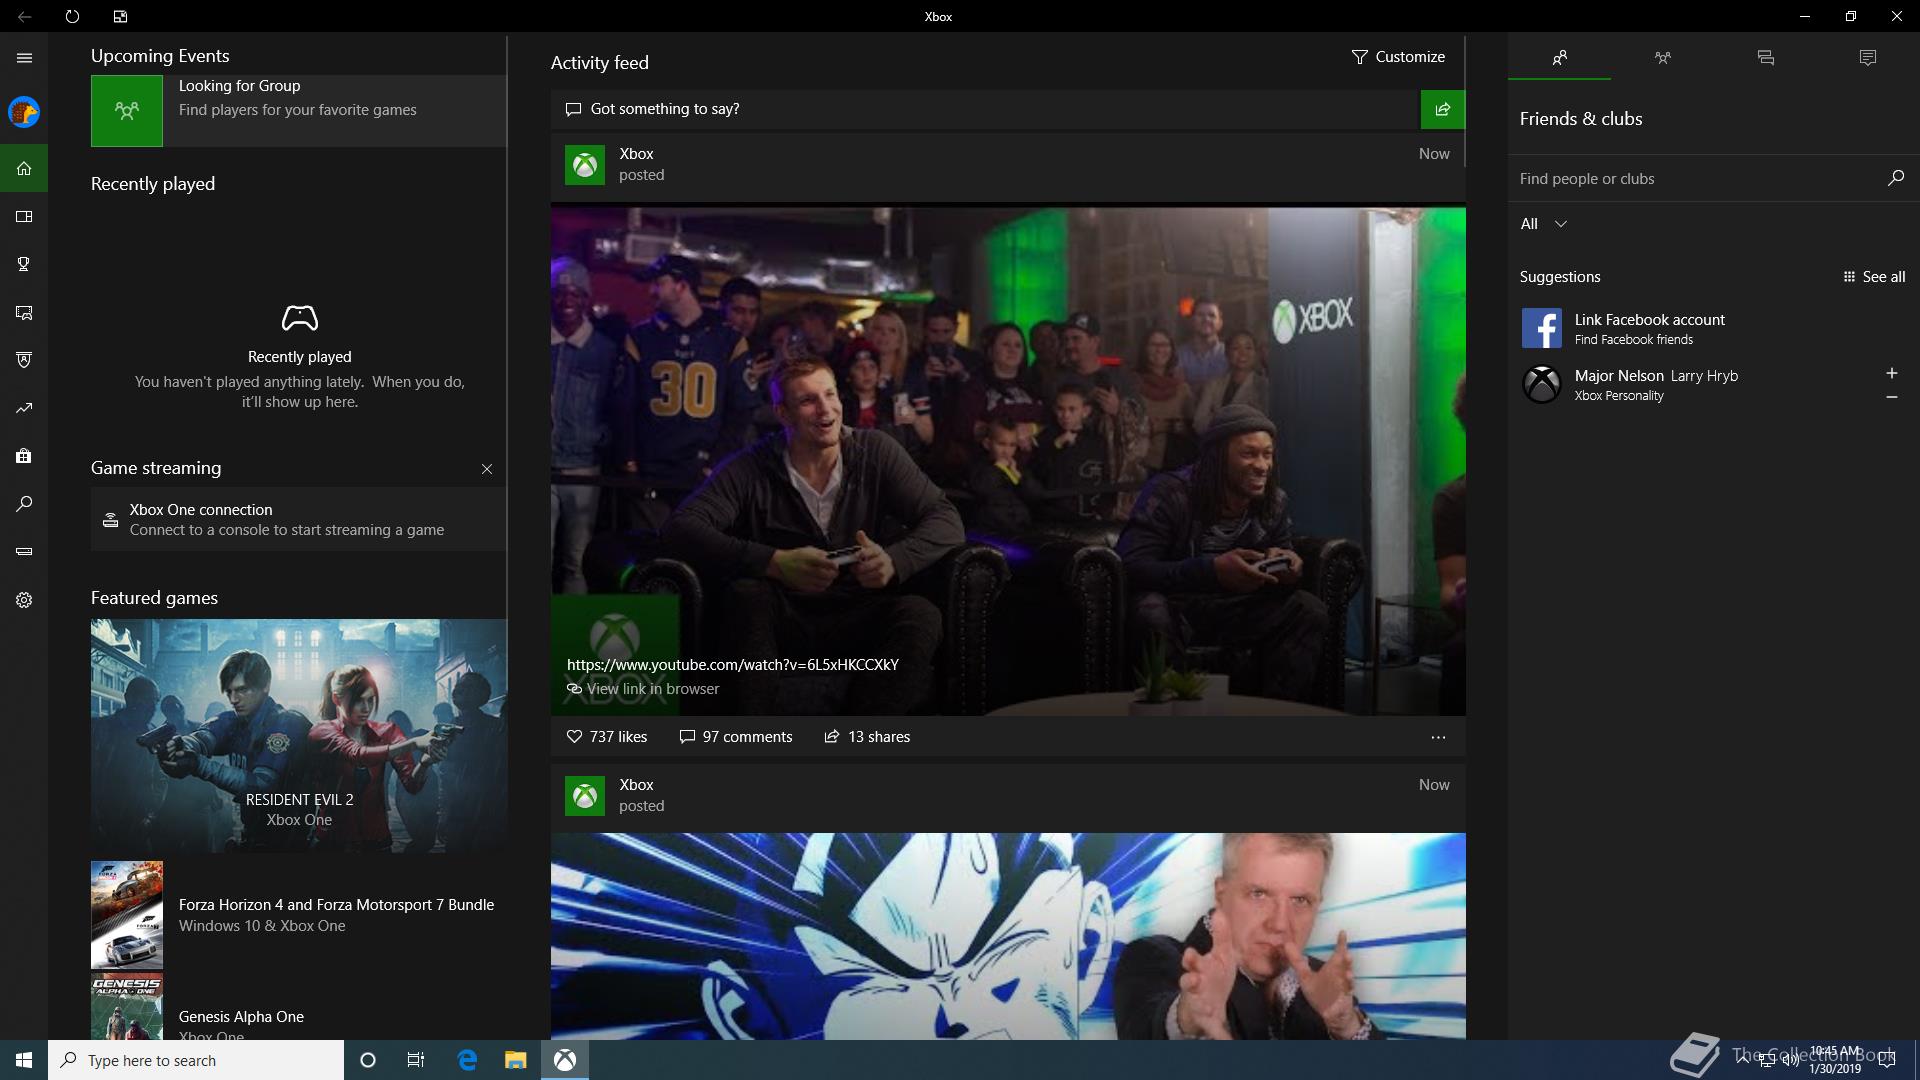Image resolution: width=1920 pixels, height=1080 pixels.
Task: Open Captures sidebar icon
Action: 24,312
